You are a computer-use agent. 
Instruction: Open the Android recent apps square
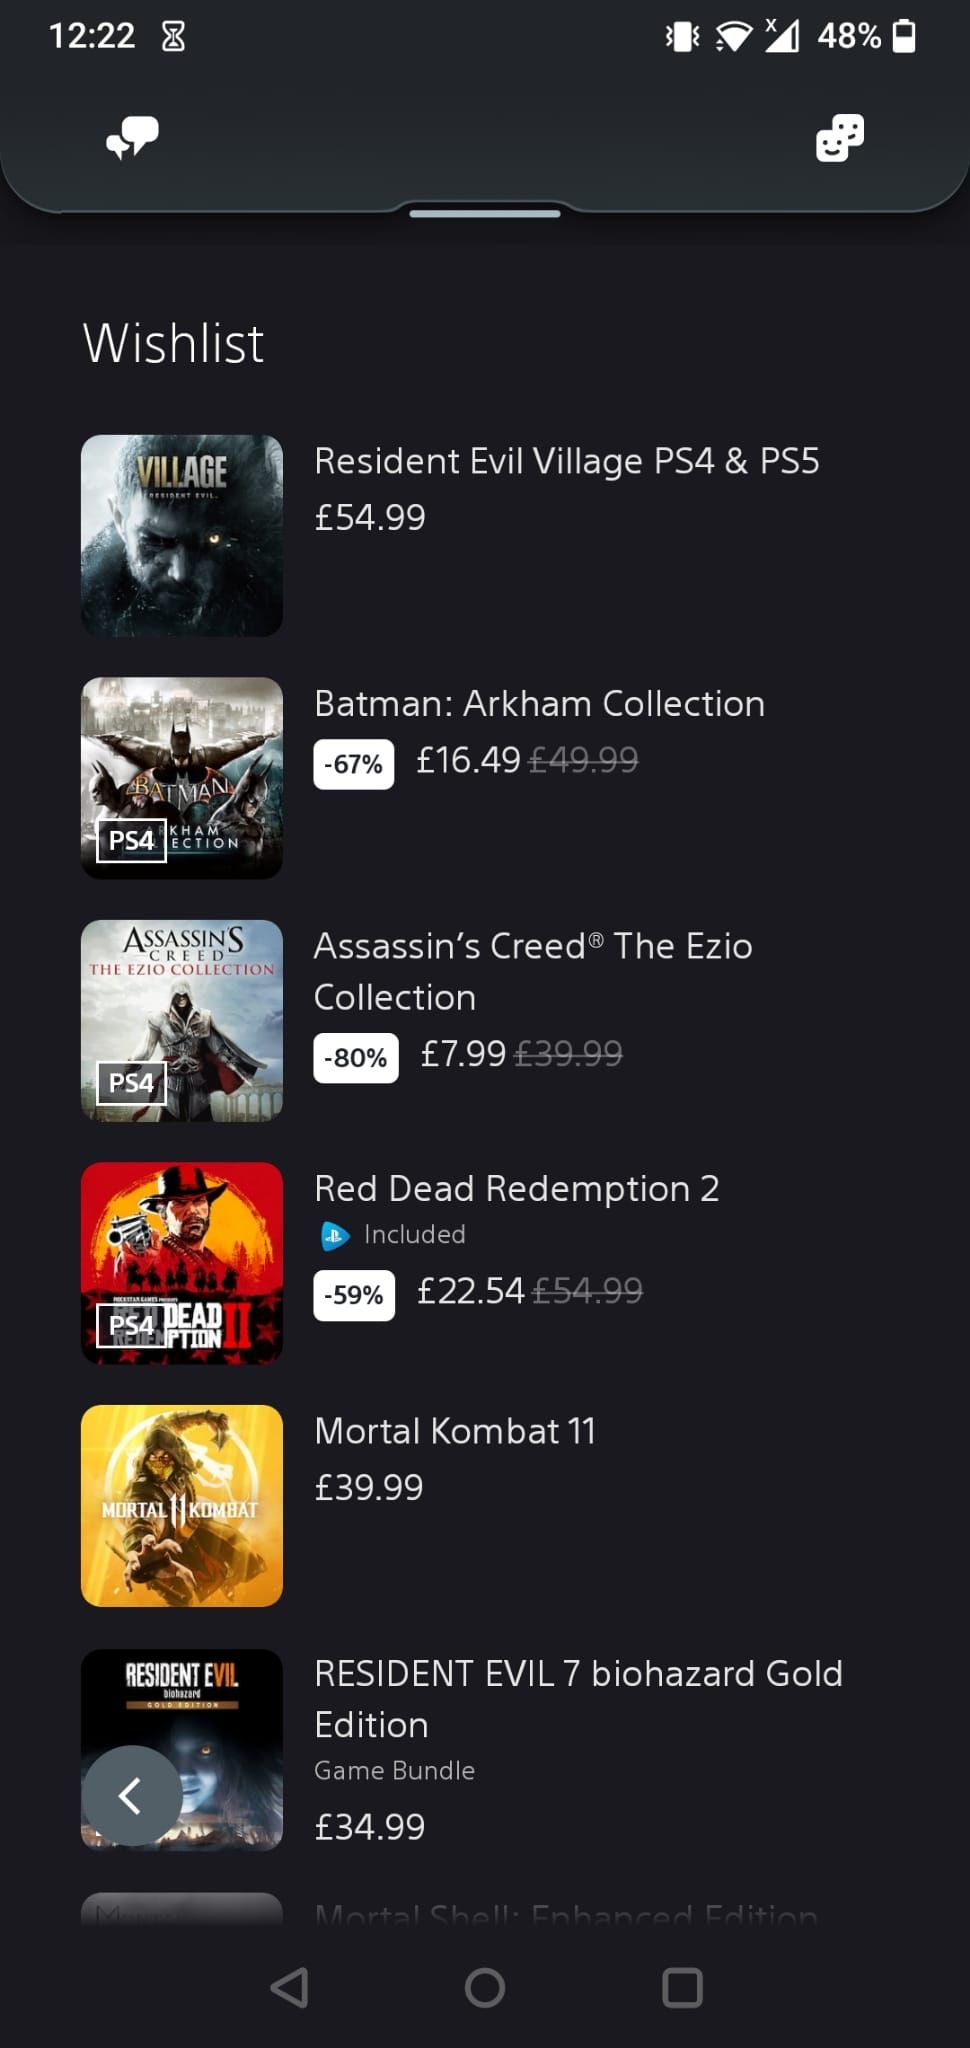(x=682, y=1988)
